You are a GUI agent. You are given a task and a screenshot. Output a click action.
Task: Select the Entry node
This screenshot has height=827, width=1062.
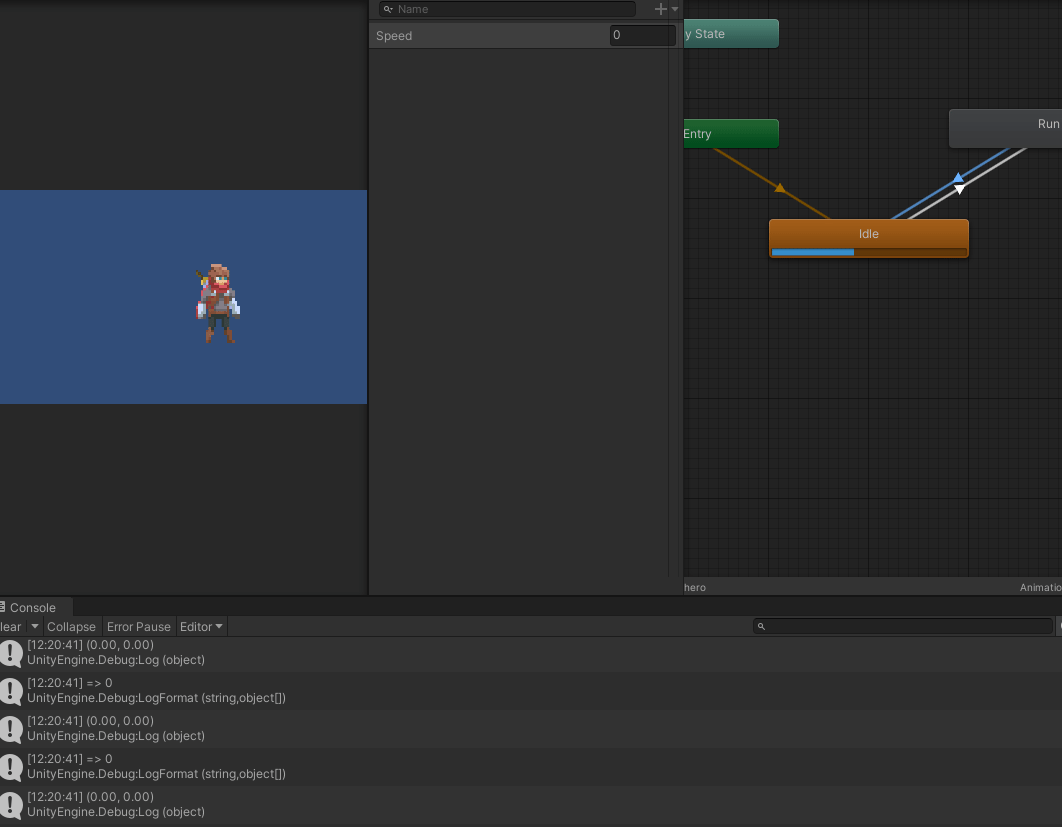tap(731, 133)
